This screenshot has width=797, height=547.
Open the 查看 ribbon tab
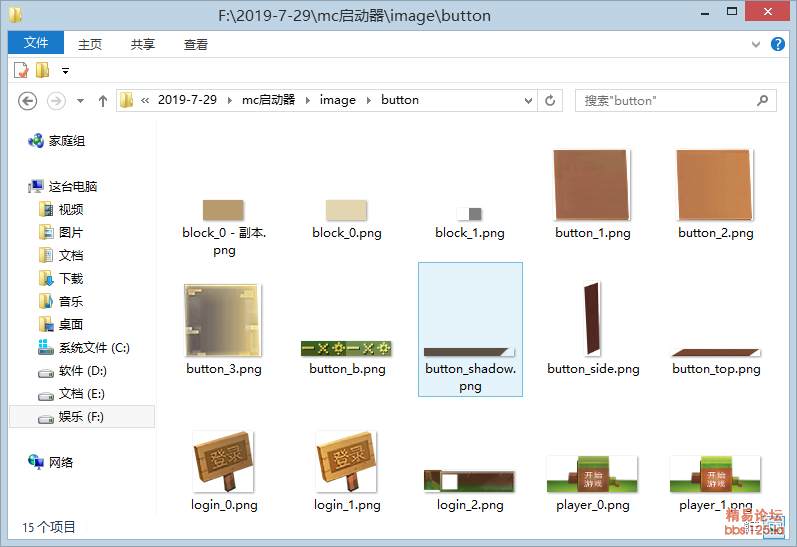[x=196, y=44]
